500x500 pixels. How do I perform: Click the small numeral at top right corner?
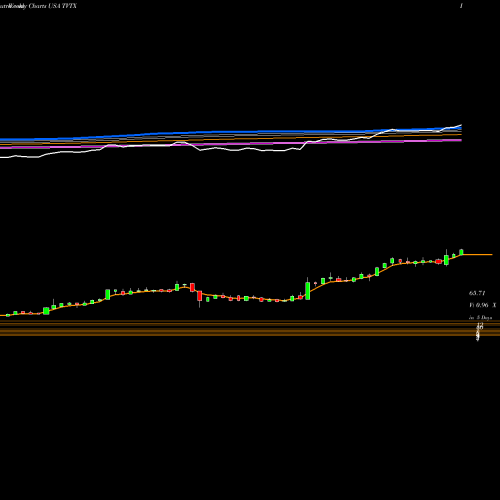[461, 6]
